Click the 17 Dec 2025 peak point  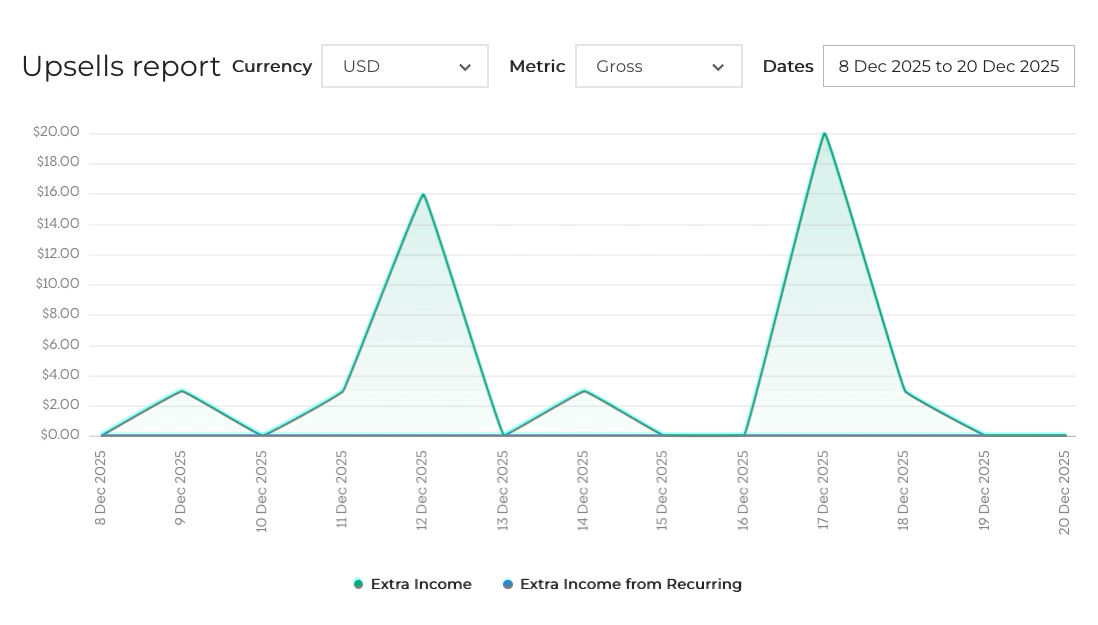(824, 133)
